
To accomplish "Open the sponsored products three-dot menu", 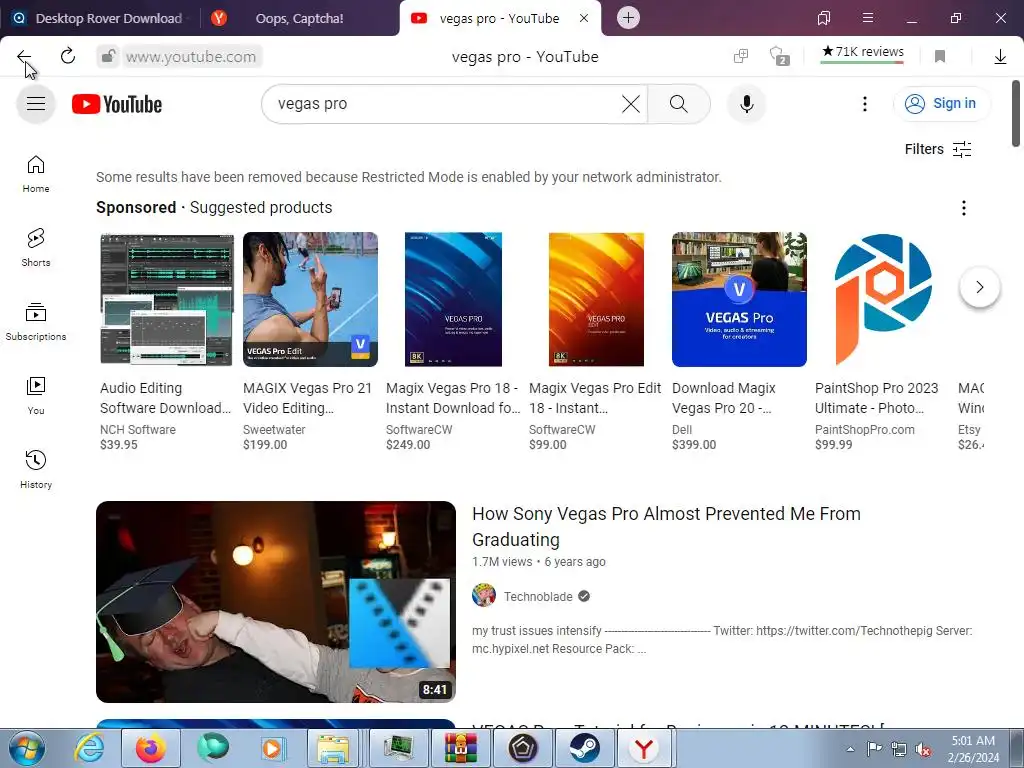I will pos(963,208).
